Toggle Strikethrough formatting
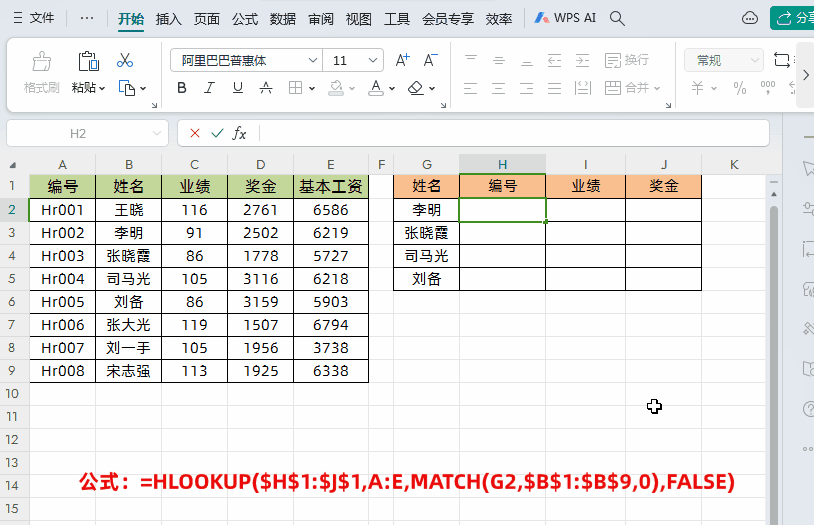The width and height of the screenshot is (814, 525). click(x=266, y=88)
